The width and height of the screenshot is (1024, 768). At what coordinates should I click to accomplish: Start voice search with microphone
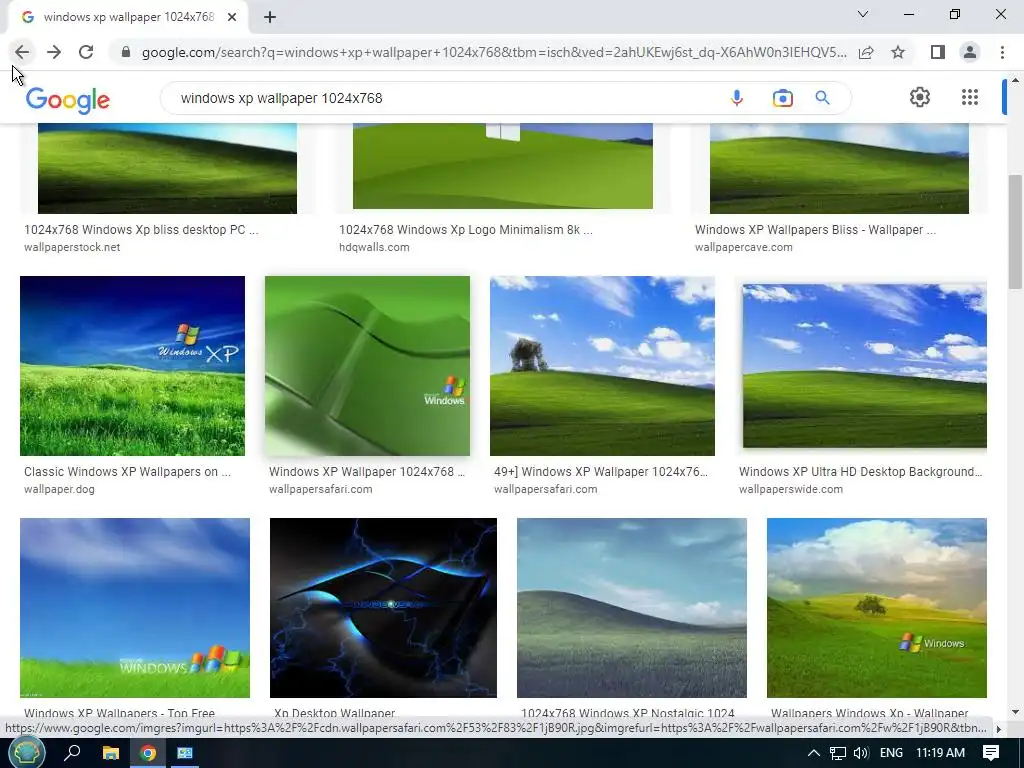coord(737,98)
